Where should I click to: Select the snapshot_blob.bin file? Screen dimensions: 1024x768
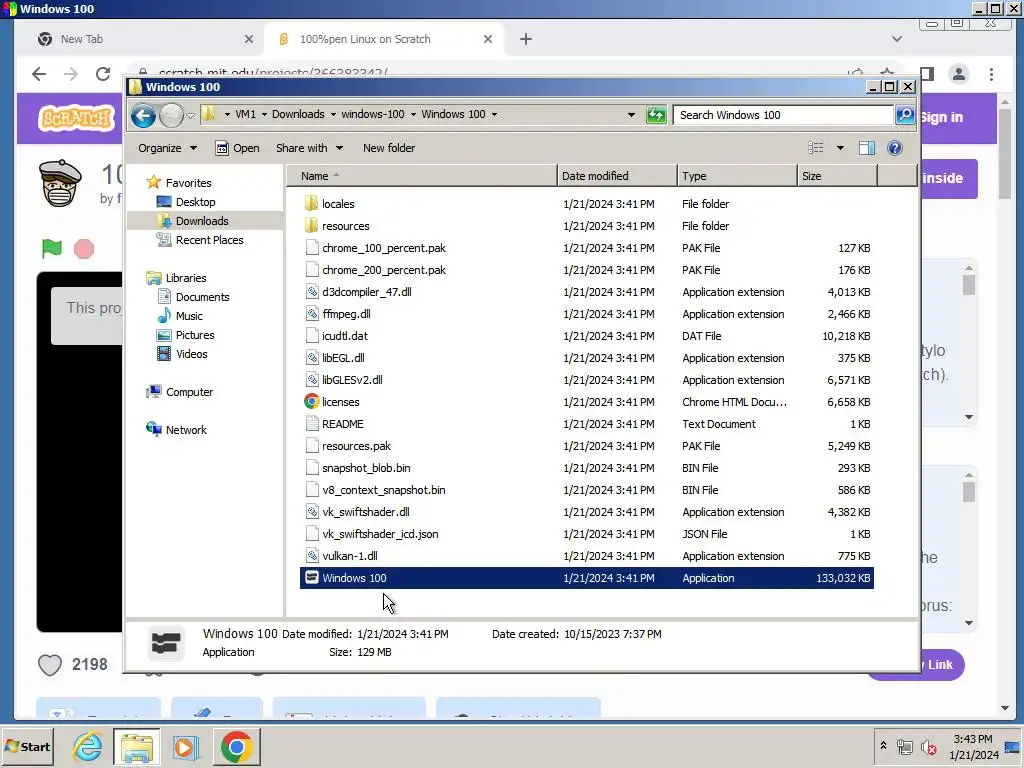click(x=586, y=468)
